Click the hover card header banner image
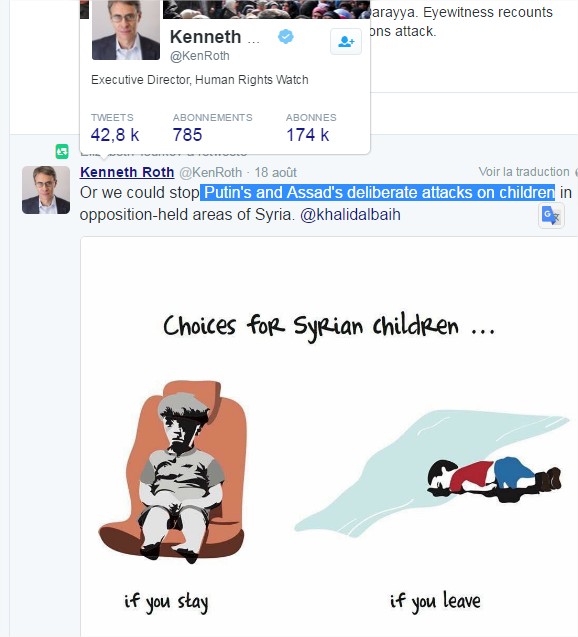Image resolution: width=578 pixels, height=637 pixels. coord(266,9)
